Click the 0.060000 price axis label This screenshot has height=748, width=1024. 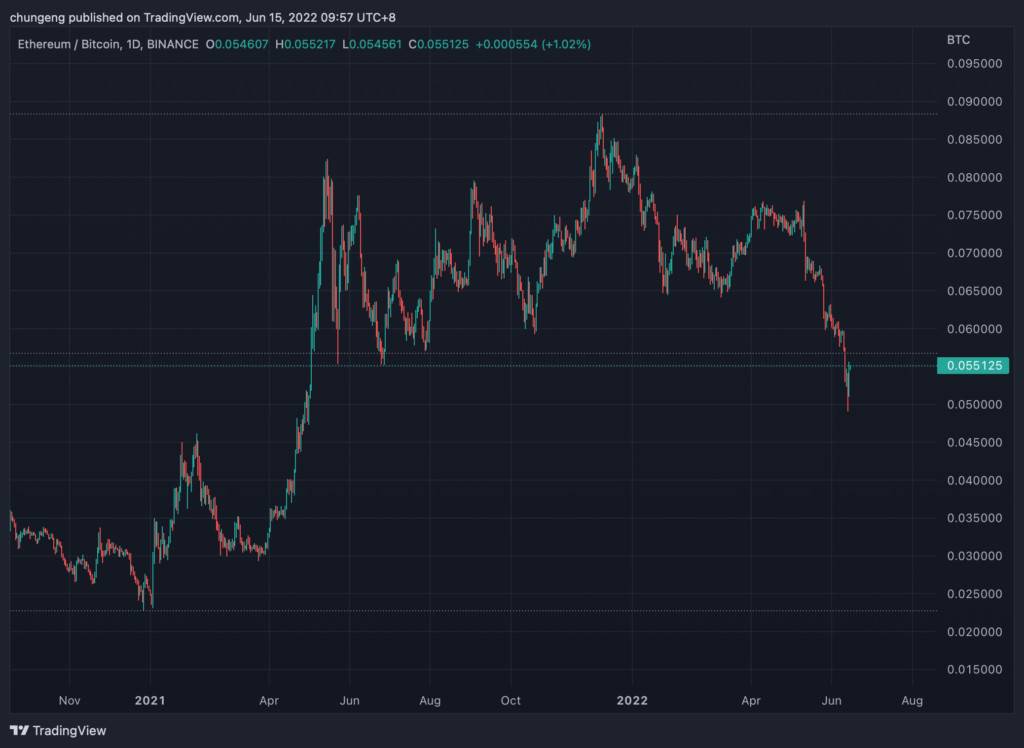pyautogui.click(x=974, y=329)
